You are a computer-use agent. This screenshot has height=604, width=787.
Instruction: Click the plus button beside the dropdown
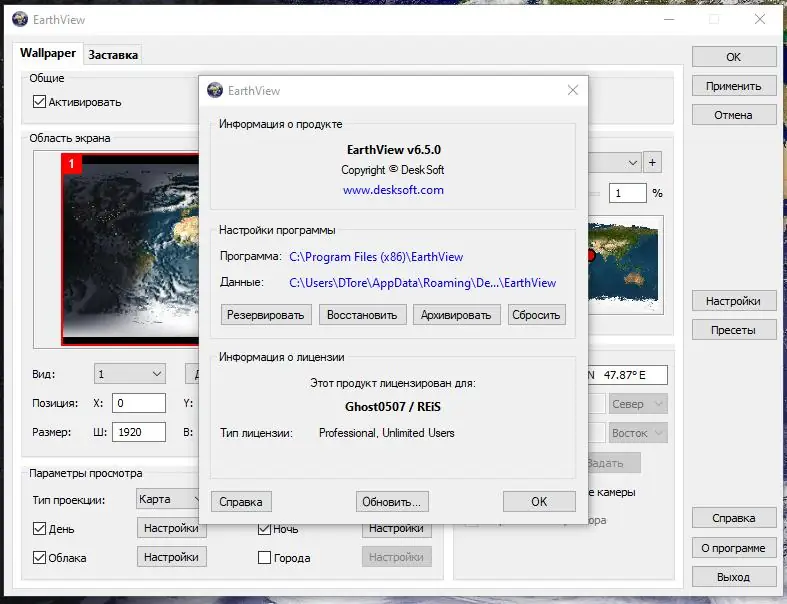pos(652,163)
